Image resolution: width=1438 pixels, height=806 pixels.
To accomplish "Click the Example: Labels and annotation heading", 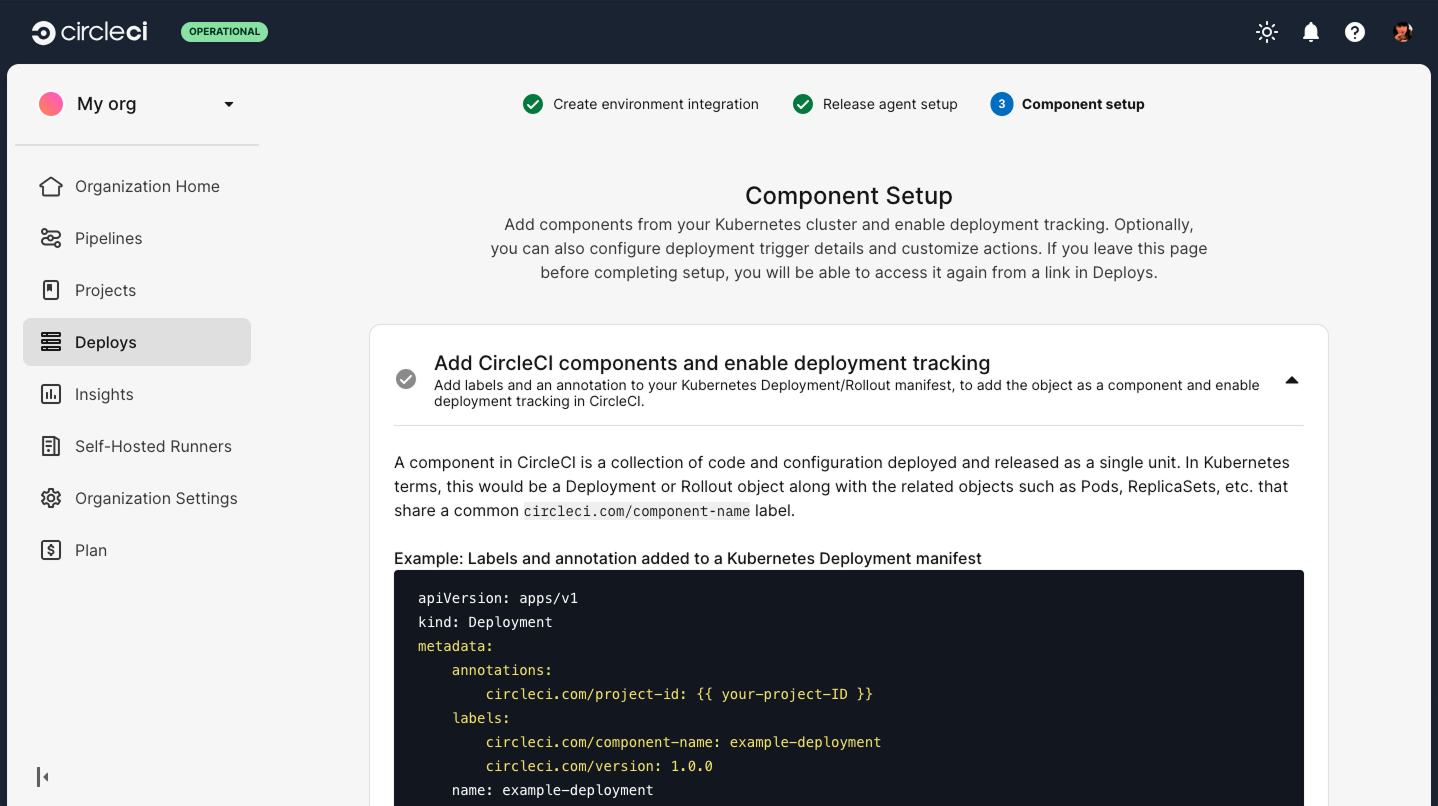I will [x=688, y=558].
